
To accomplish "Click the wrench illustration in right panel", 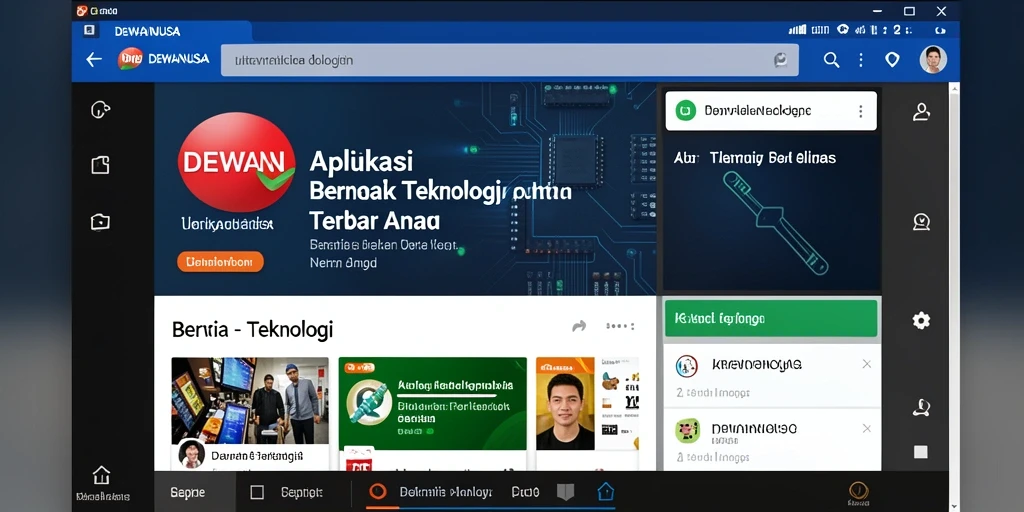I will pyautogui.click(x=775, y=222).
